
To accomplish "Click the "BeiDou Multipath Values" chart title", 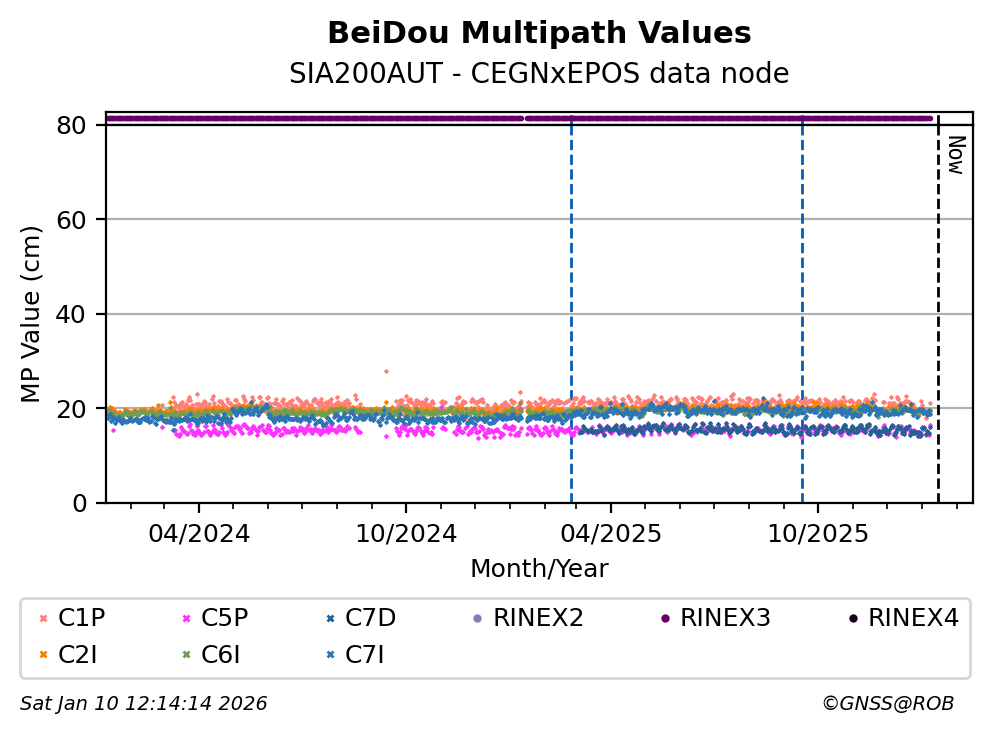I will pos(539,34).
